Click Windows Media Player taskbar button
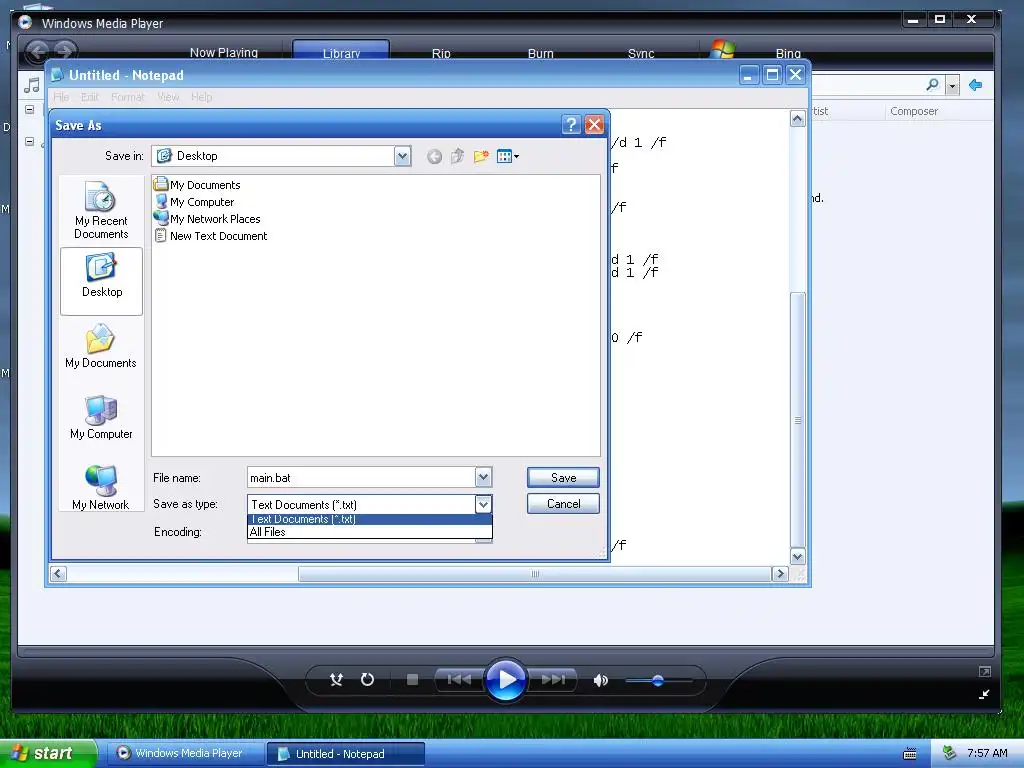 [184, 754]
